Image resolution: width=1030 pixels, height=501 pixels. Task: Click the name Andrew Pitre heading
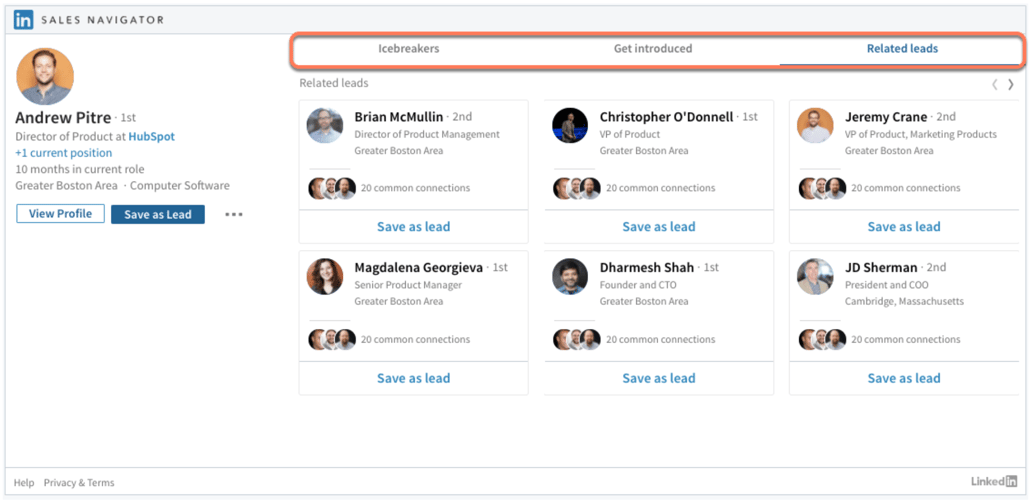(63, 118)
